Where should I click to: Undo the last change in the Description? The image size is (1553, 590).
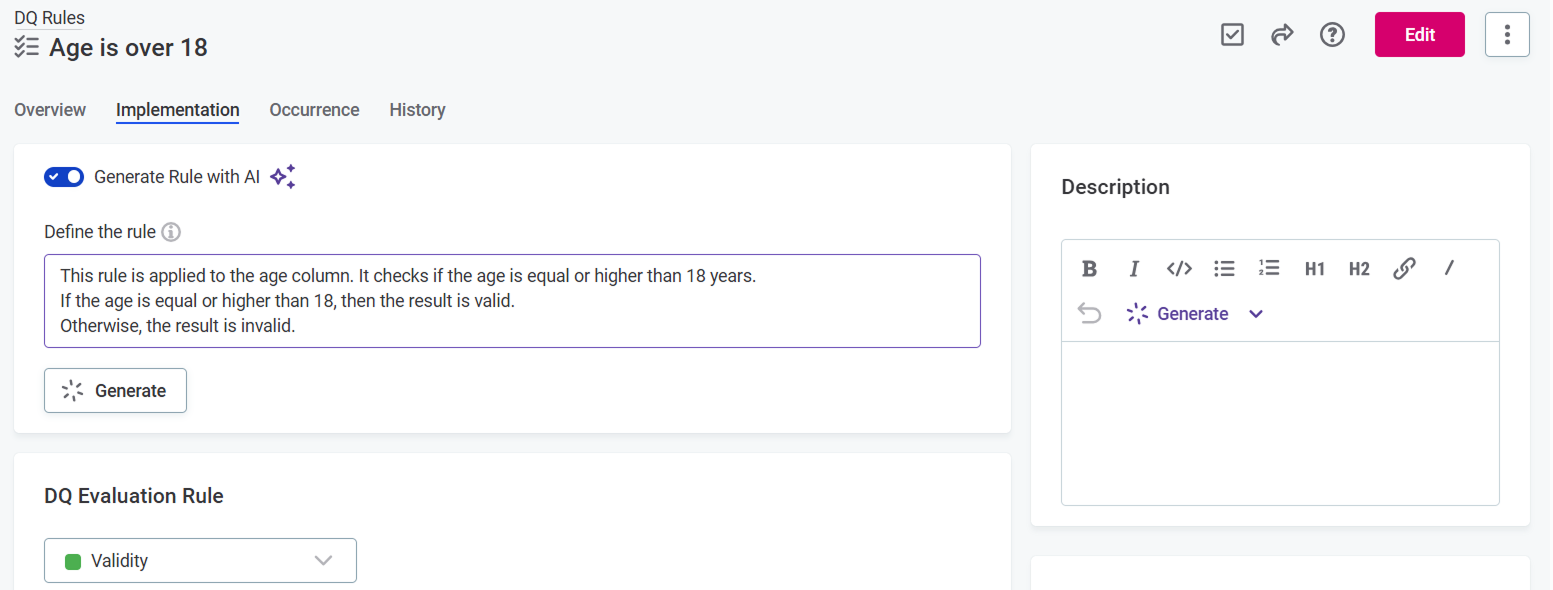point(1089,313)
